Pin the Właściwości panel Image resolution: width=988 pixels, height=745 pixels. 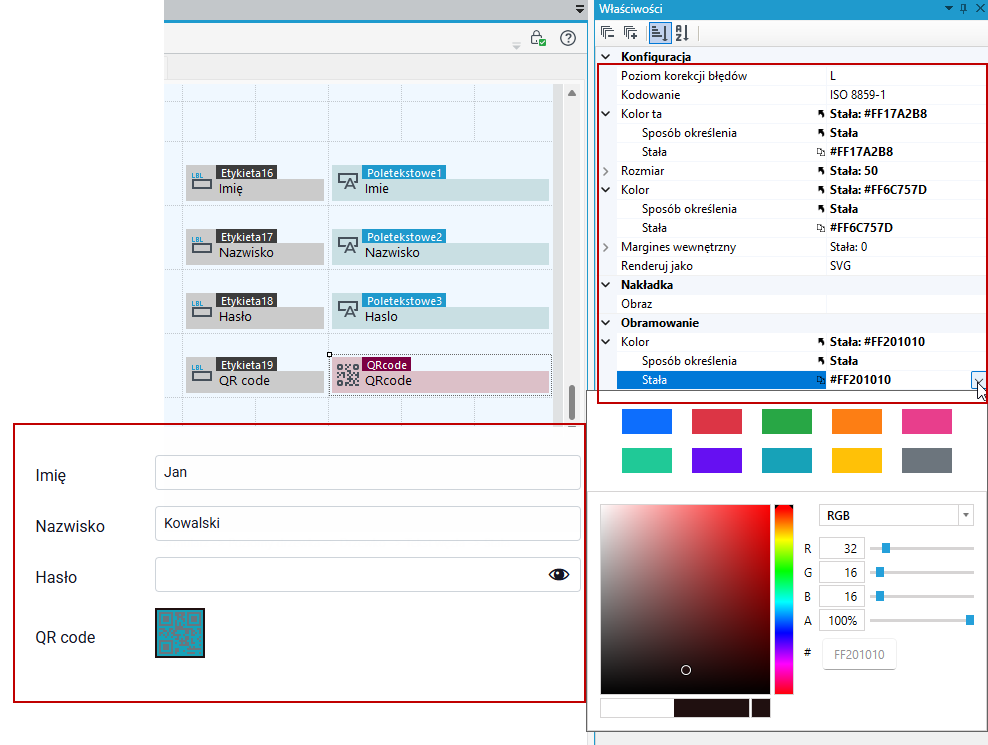click(963, 8)
